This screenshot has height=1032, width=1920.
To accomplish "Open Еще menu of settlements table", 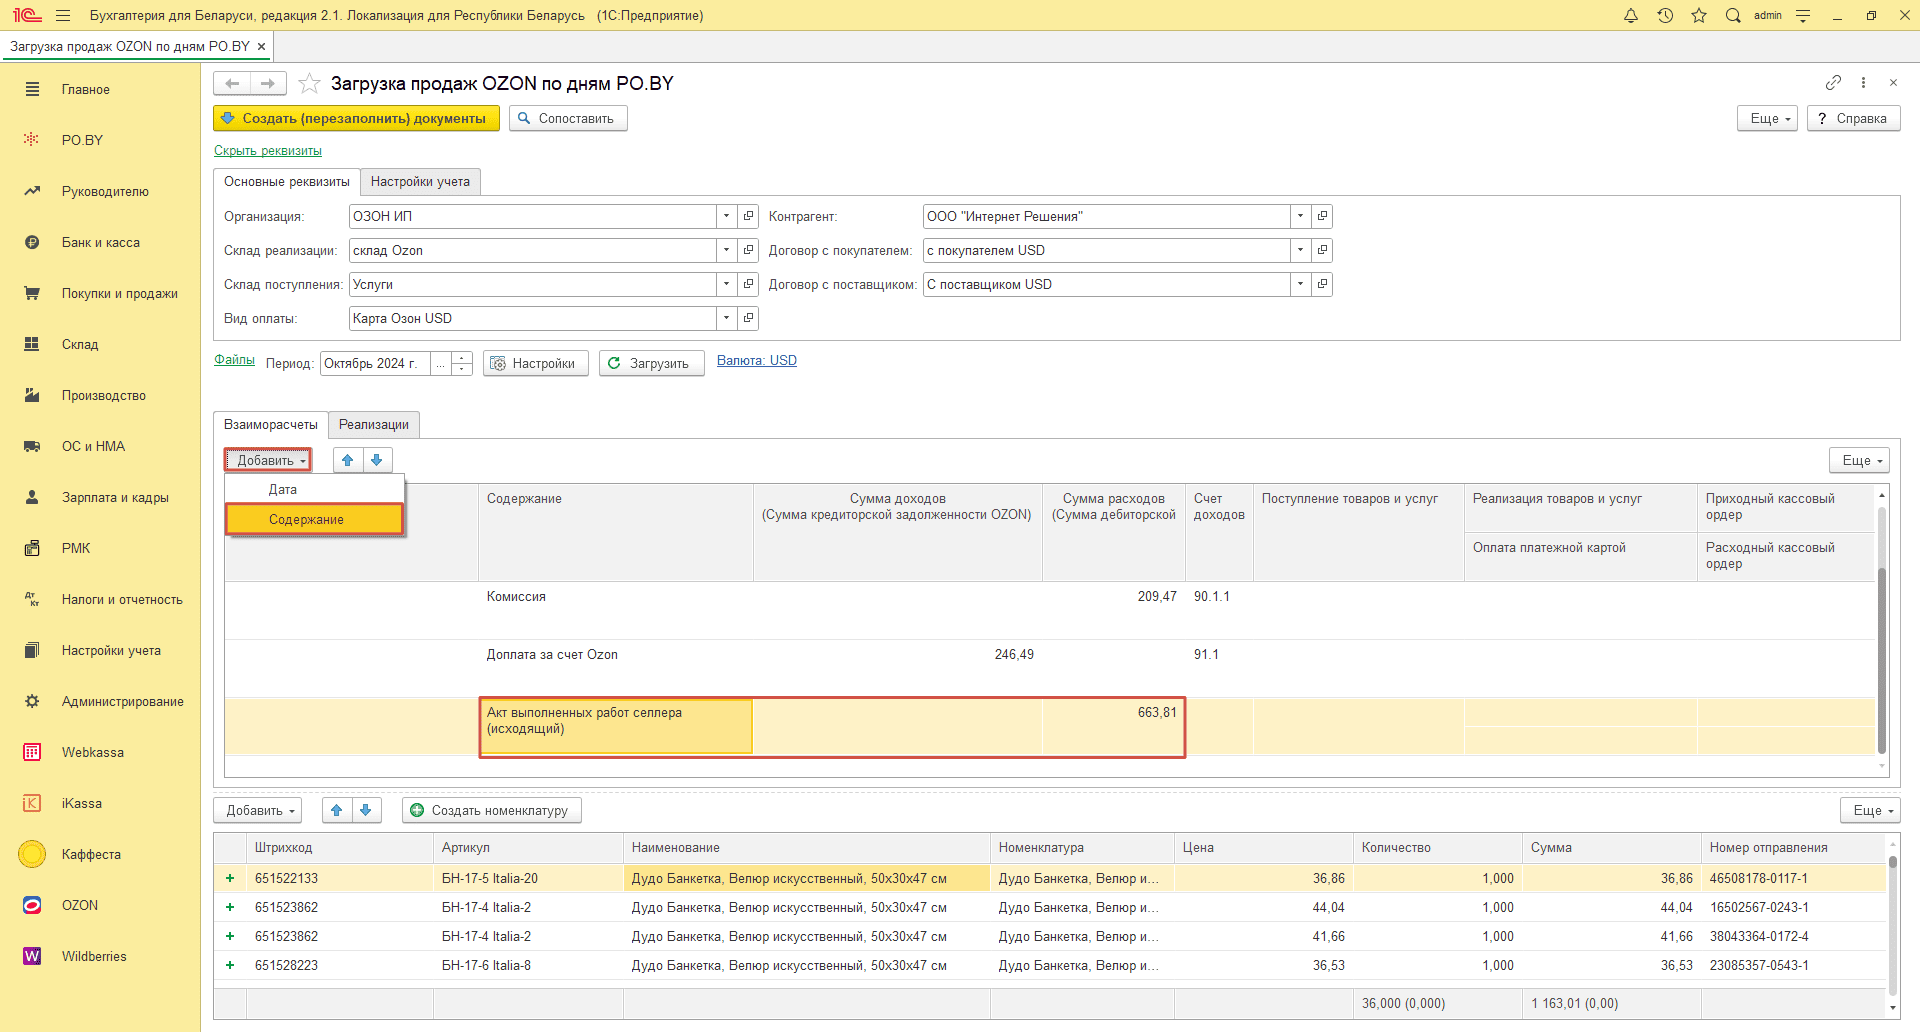I will coord(1859,460).
